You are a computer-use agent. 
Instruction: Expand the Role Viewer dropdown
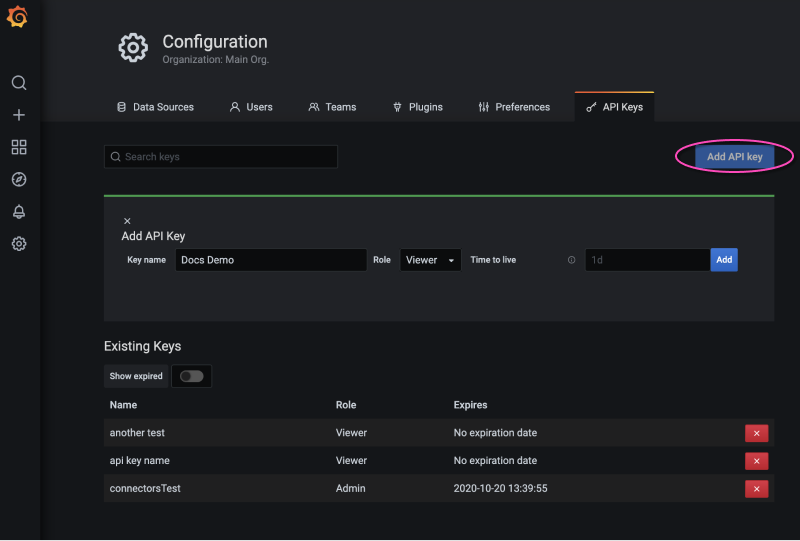point(430,260)
